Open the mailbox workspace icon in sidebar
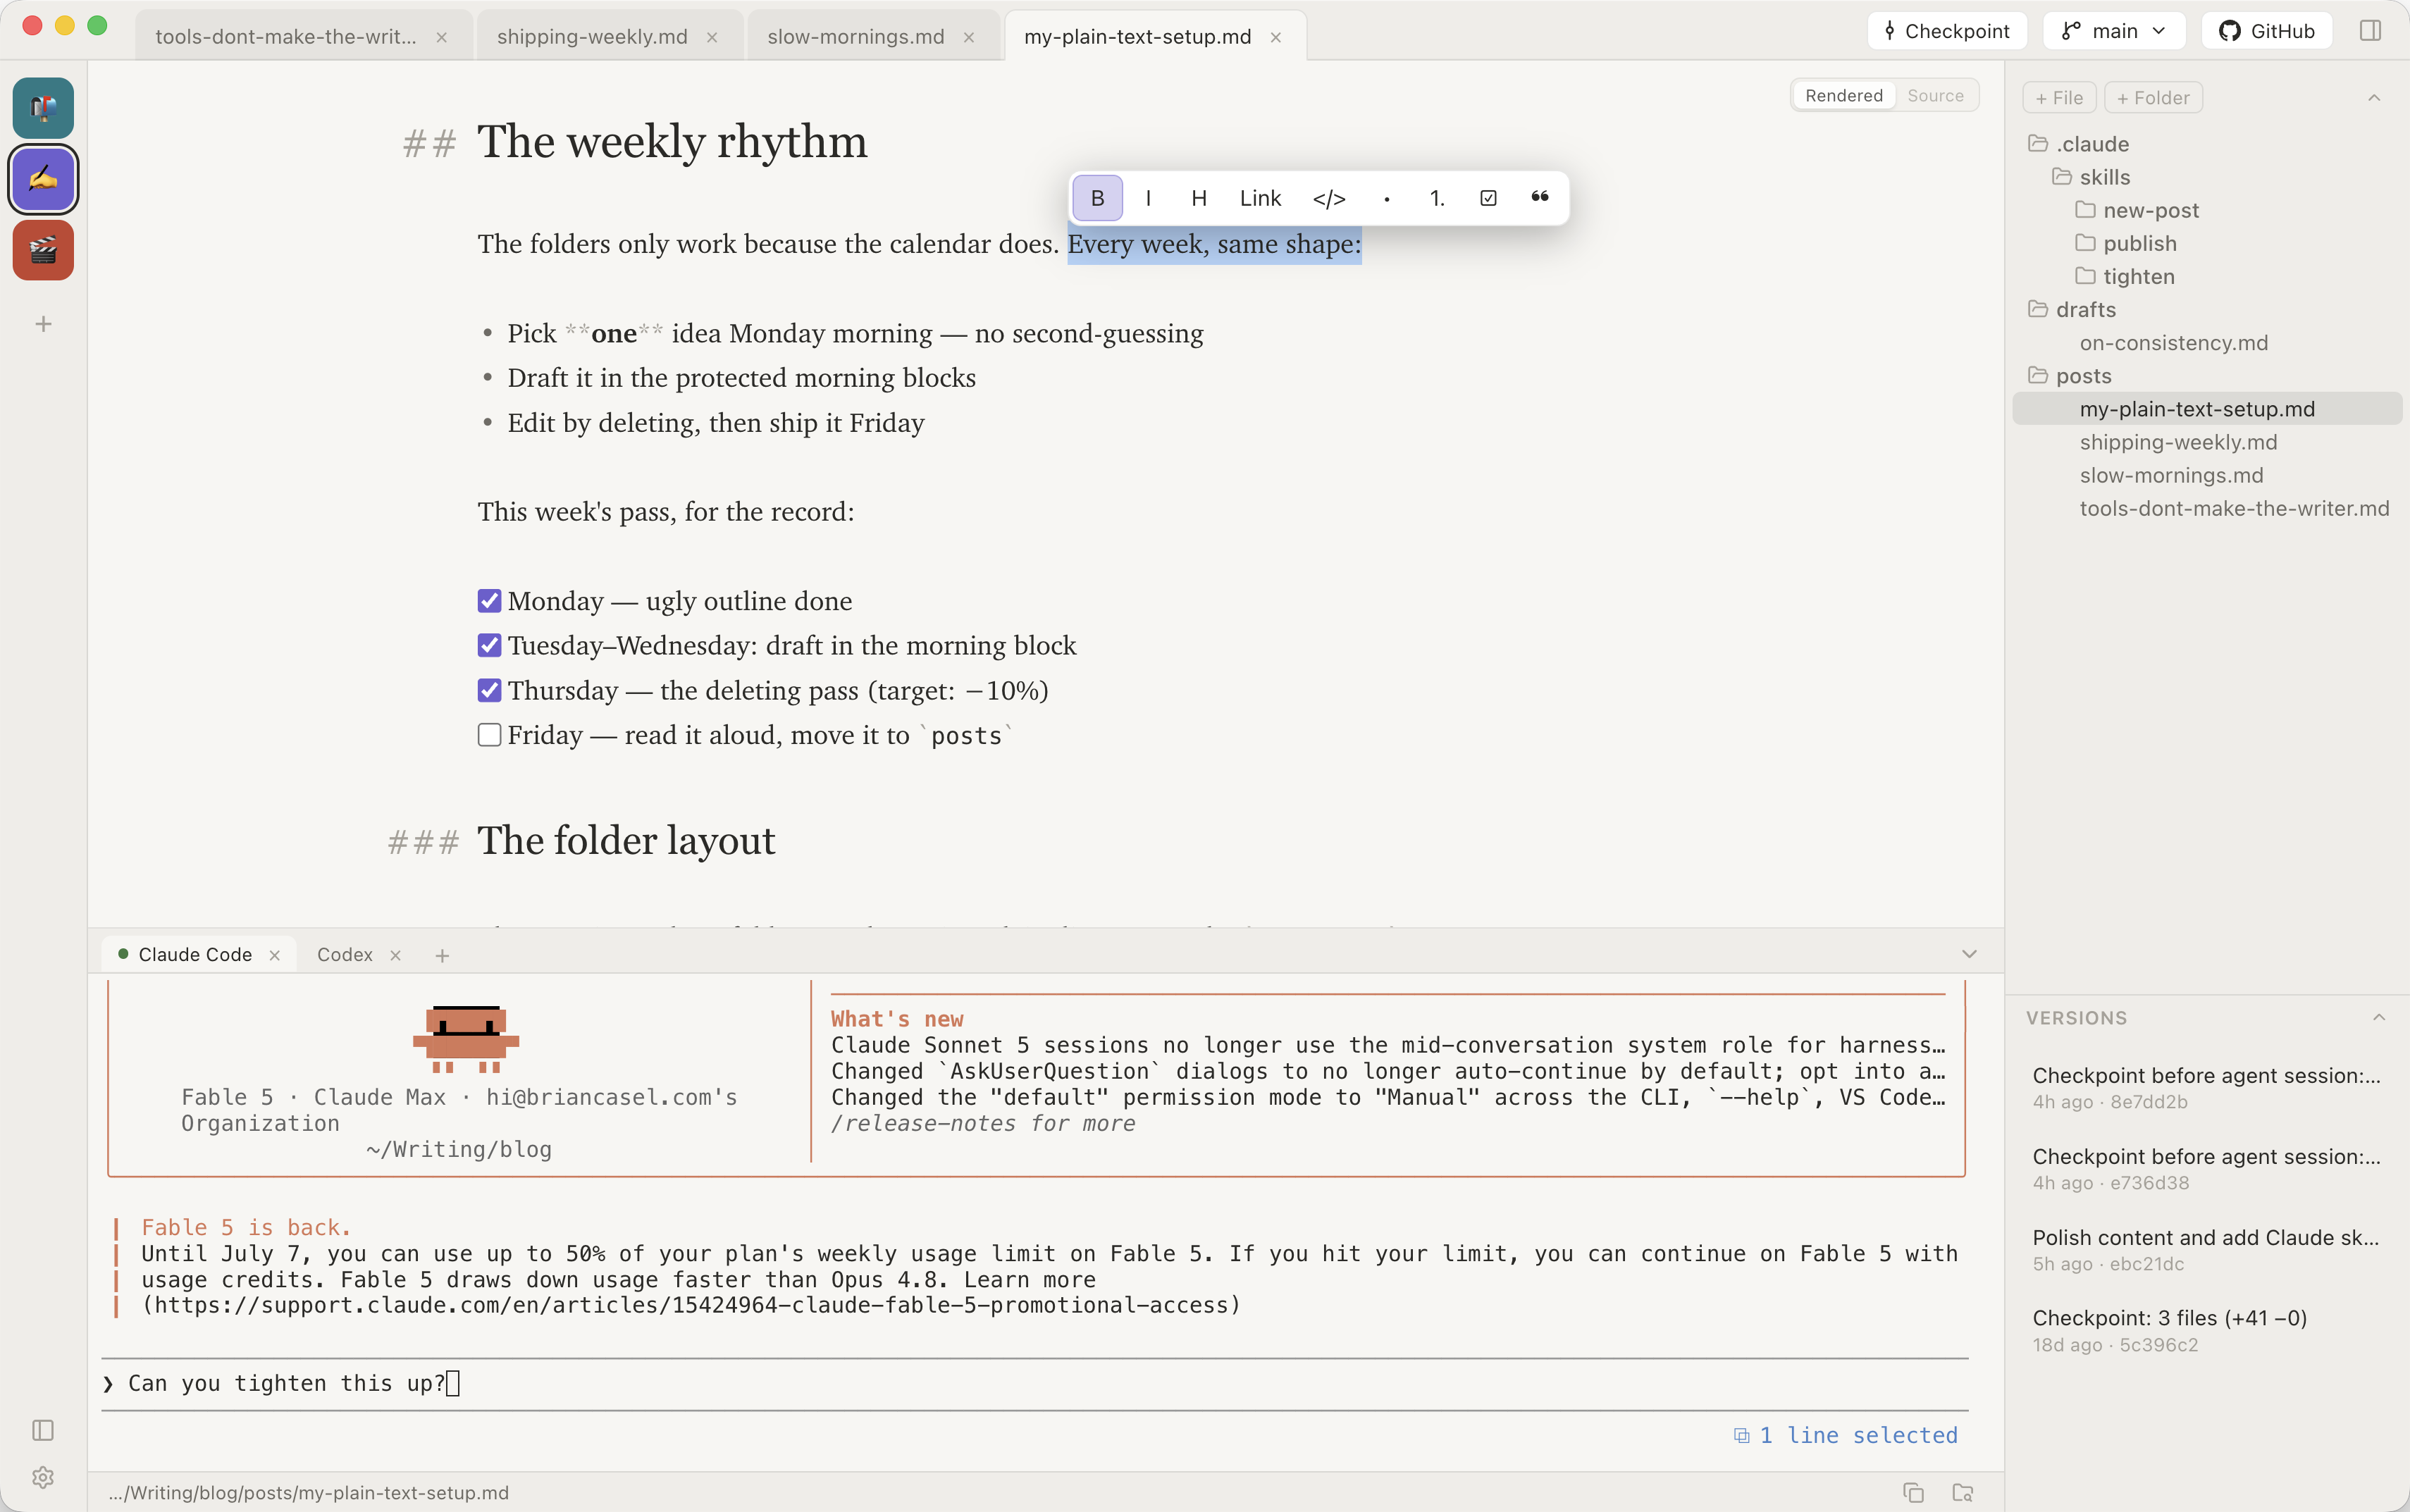 pyautogui.click(x=43, y=108)
